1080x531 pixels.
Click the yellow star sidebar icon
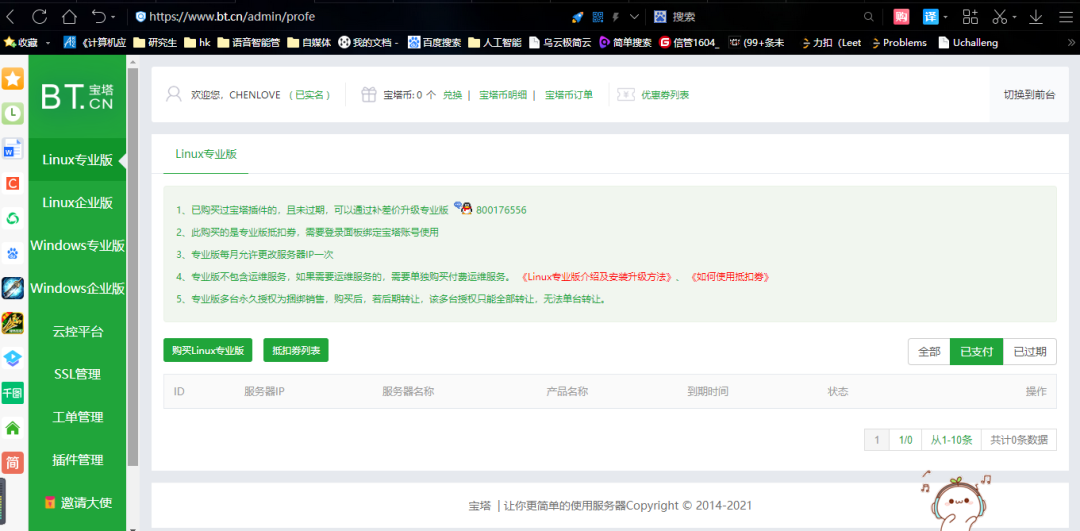(x=12, y=79)
